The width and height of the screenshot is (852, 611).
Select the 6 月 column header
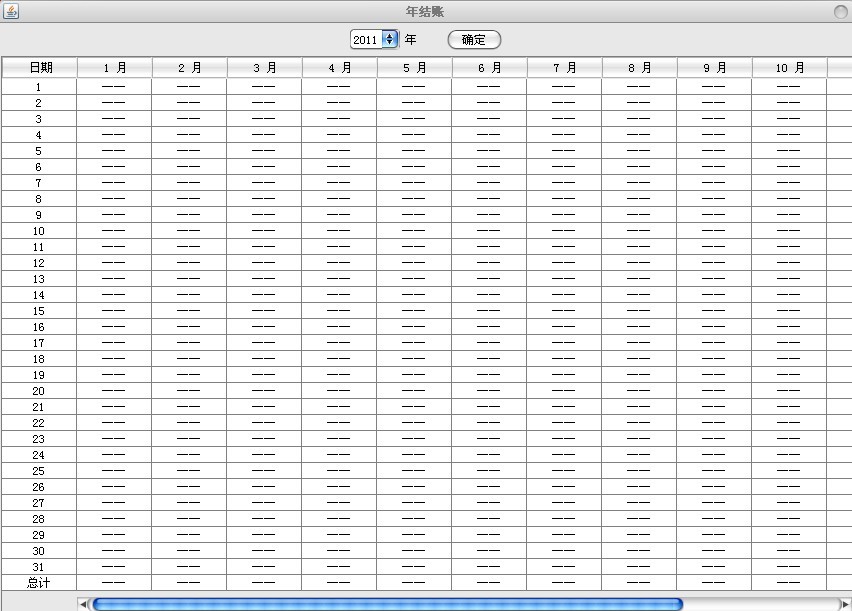[x=490, y=67]
